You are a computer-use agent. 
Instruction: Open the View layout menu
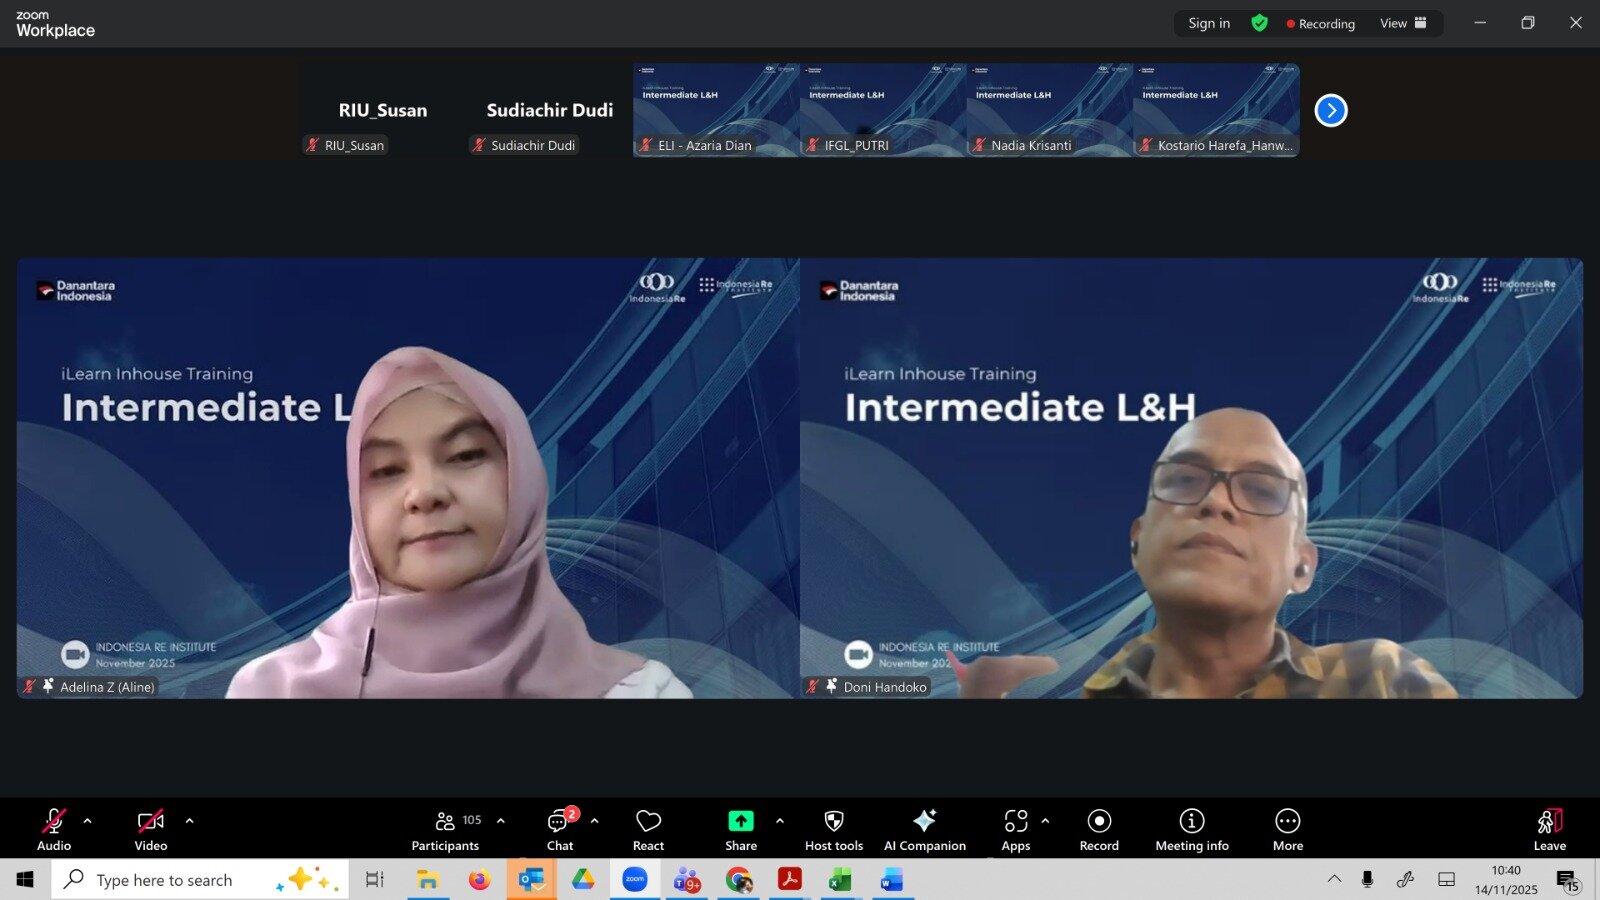click(x=1403, y=23)
